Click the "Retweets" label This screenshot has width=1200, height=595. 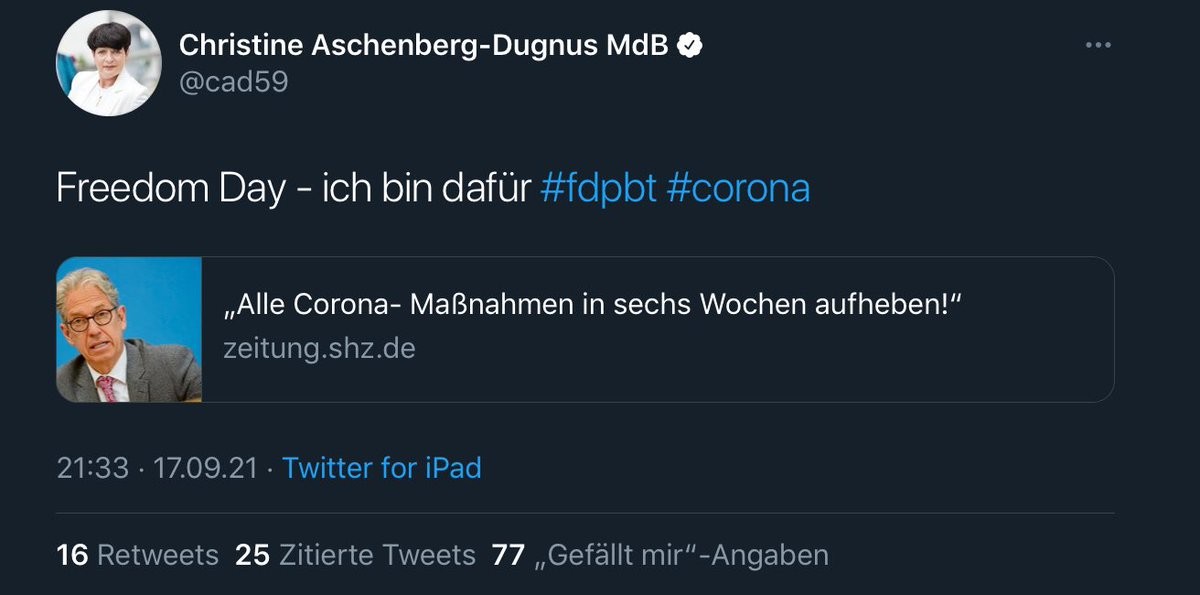157,555
